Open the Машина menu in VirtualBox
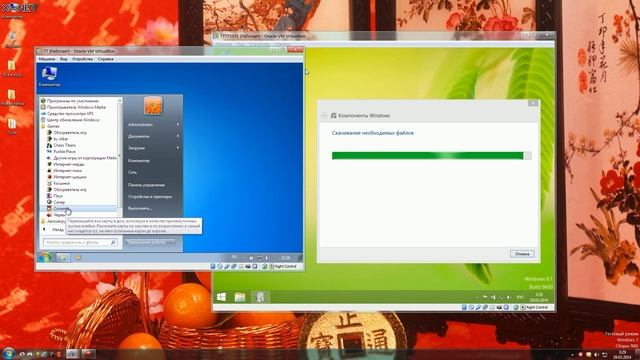 click(x=47, y=59)
